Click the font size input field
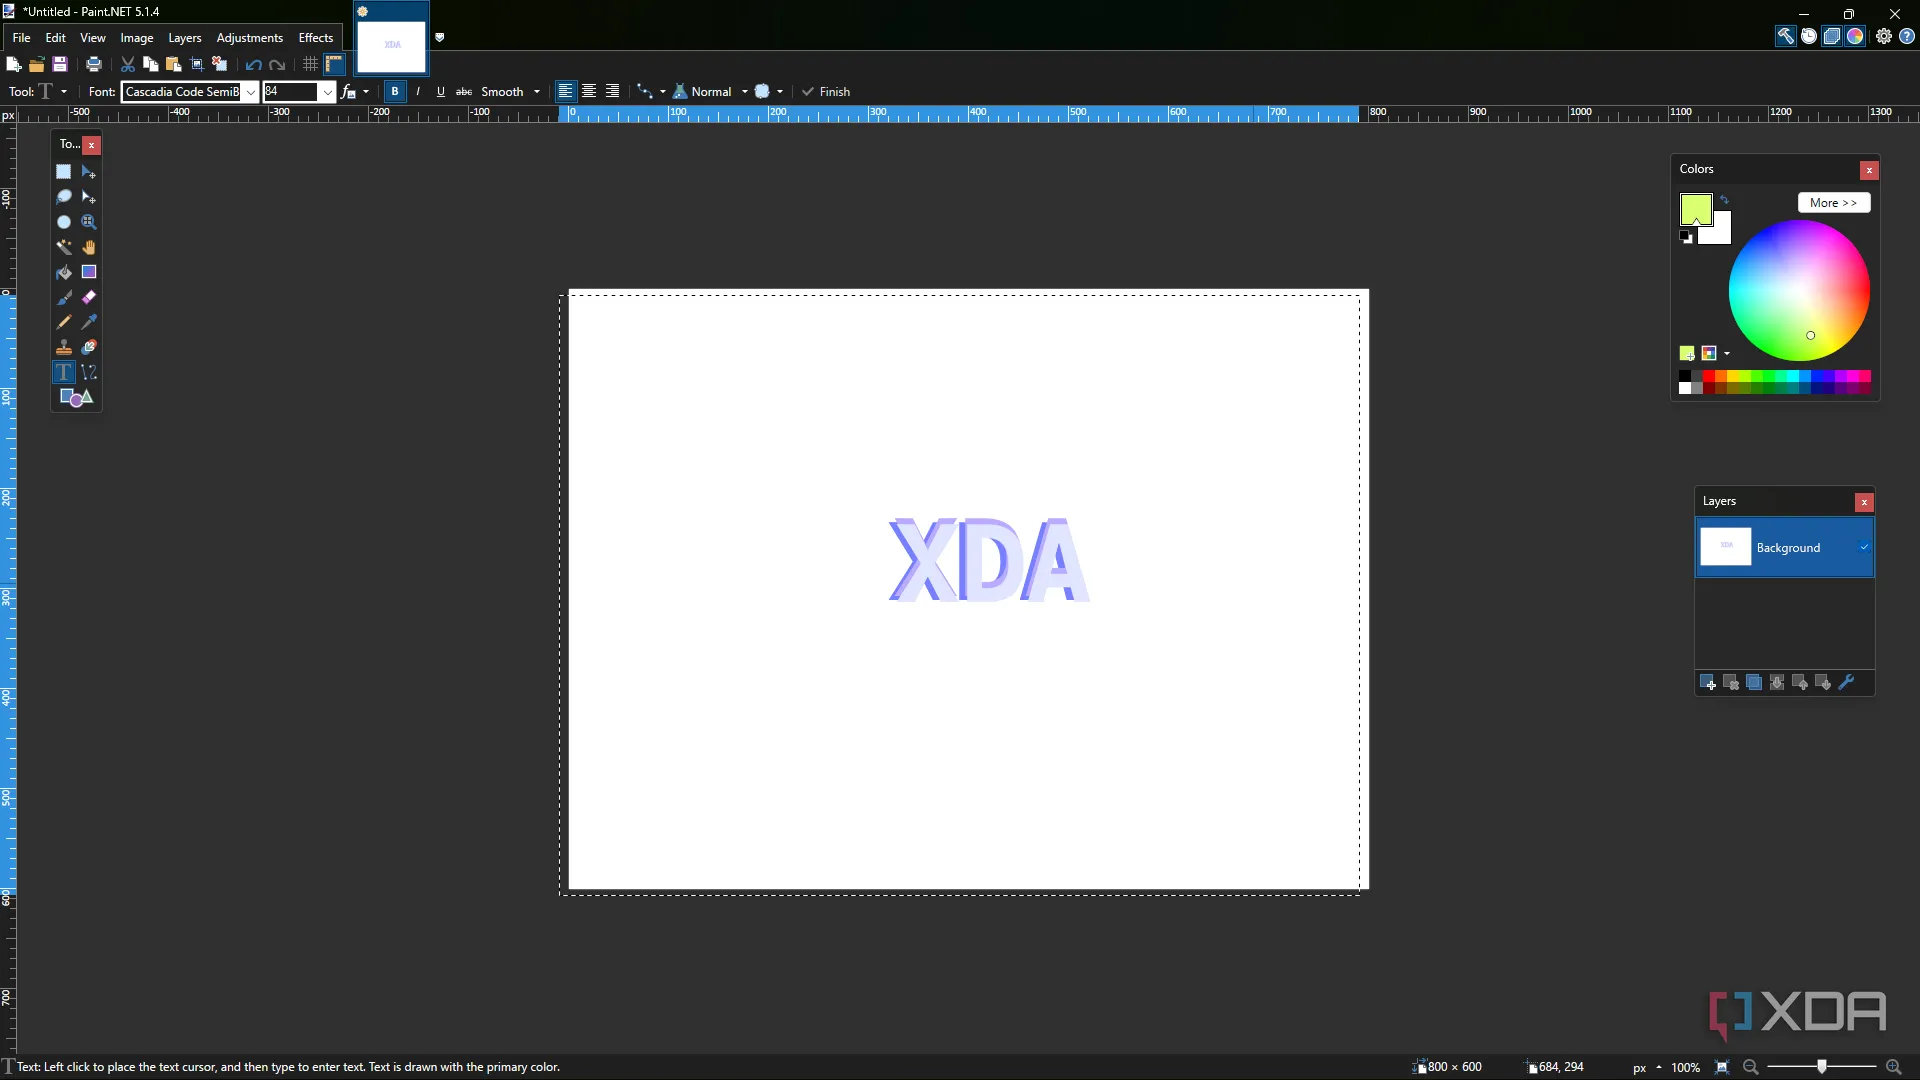This screenshot has height=1080, width=1920. tap(290, 92)
